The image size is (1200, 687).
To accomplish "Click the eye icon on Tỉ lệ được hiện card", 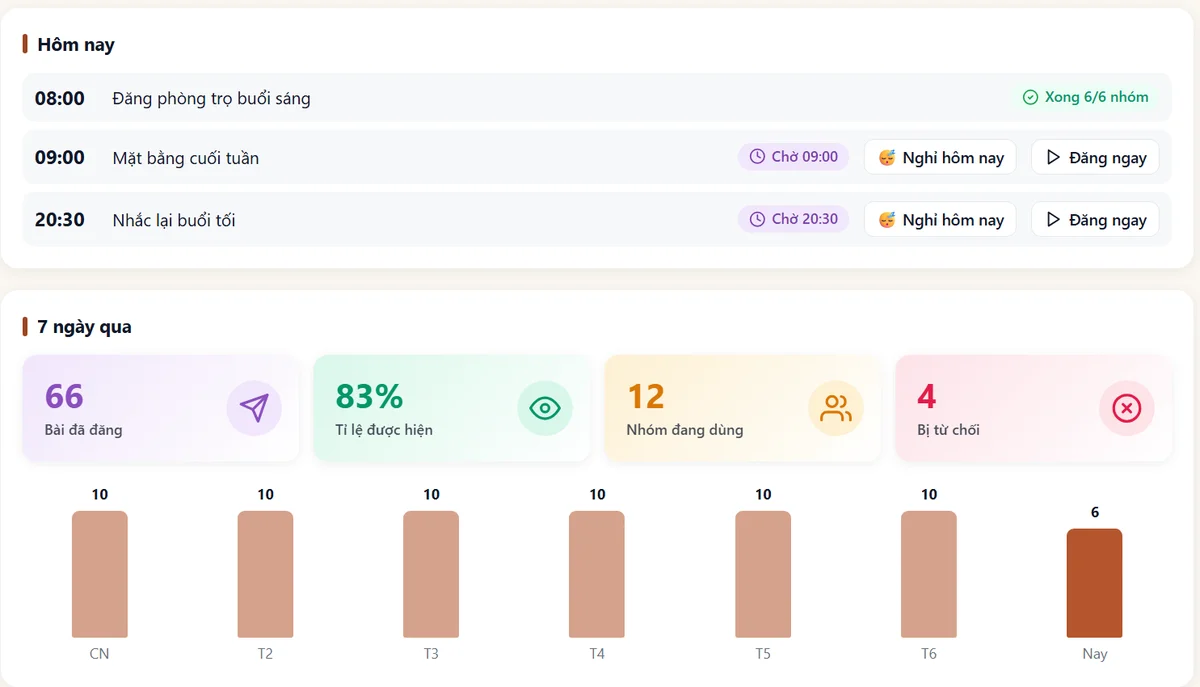I will 545,408.
